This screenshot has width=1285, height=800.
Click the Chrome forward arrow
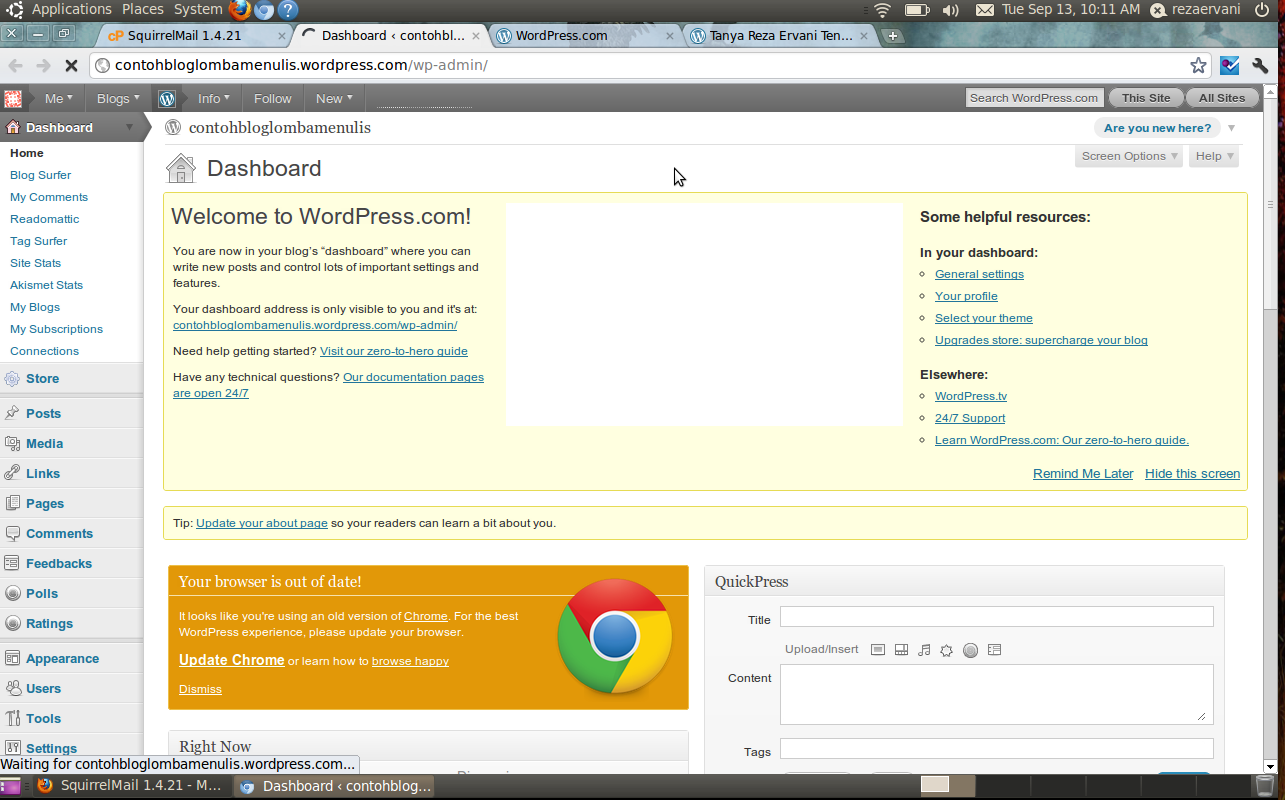tap(43, 66)
